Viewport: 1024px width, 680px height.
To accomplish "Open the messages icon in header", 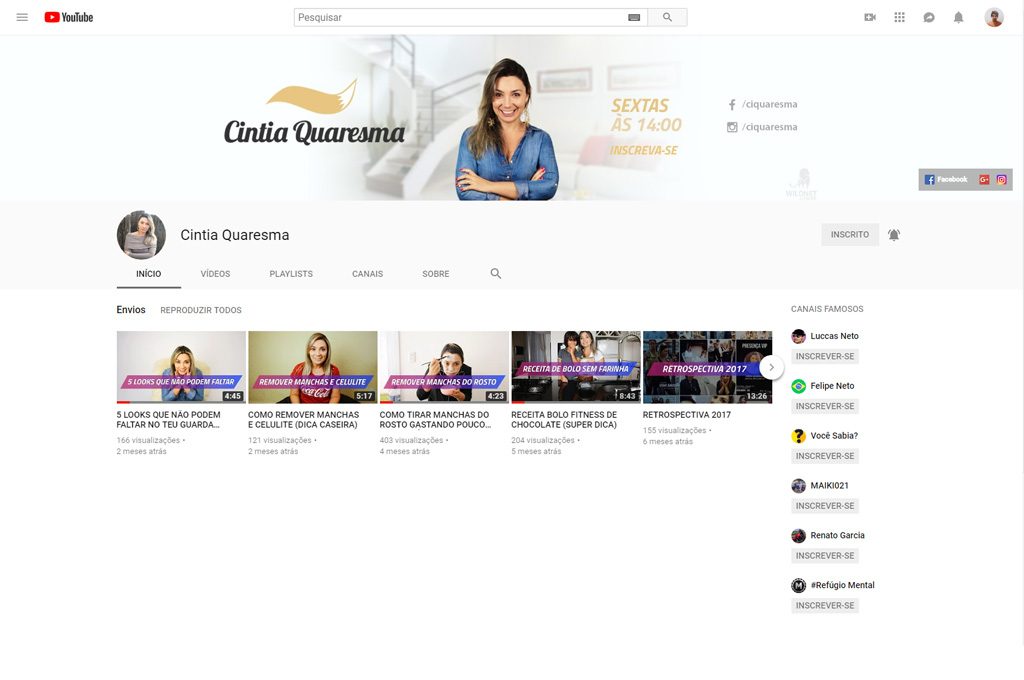I will click(x=929, y=17).
